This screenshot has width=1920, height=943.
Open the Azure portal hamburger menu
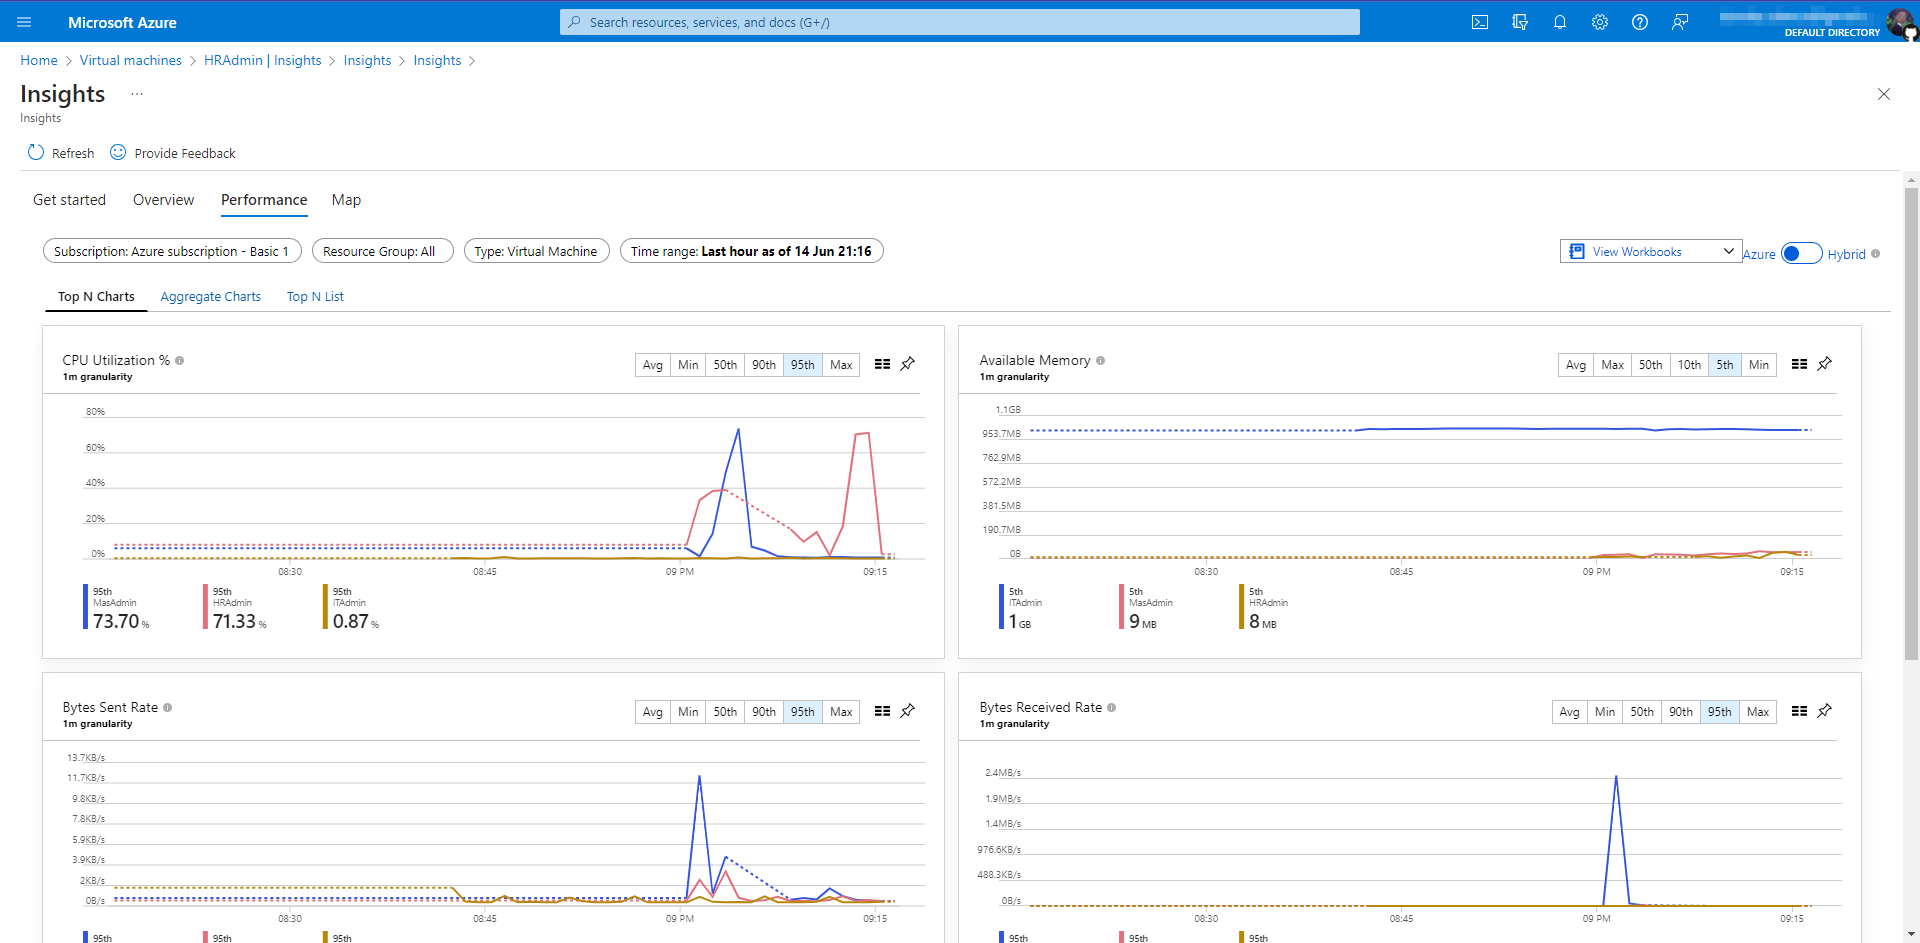click(x=24, y=22)
